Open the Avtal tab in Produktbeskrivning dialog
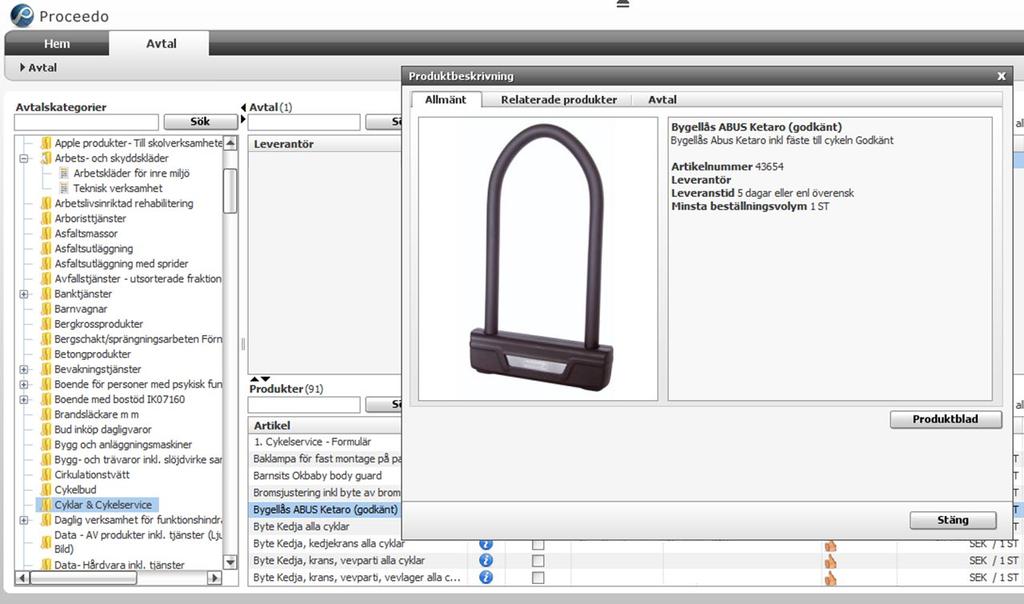The width and height of the screenshot is (1024, 604). click(662, 100)
